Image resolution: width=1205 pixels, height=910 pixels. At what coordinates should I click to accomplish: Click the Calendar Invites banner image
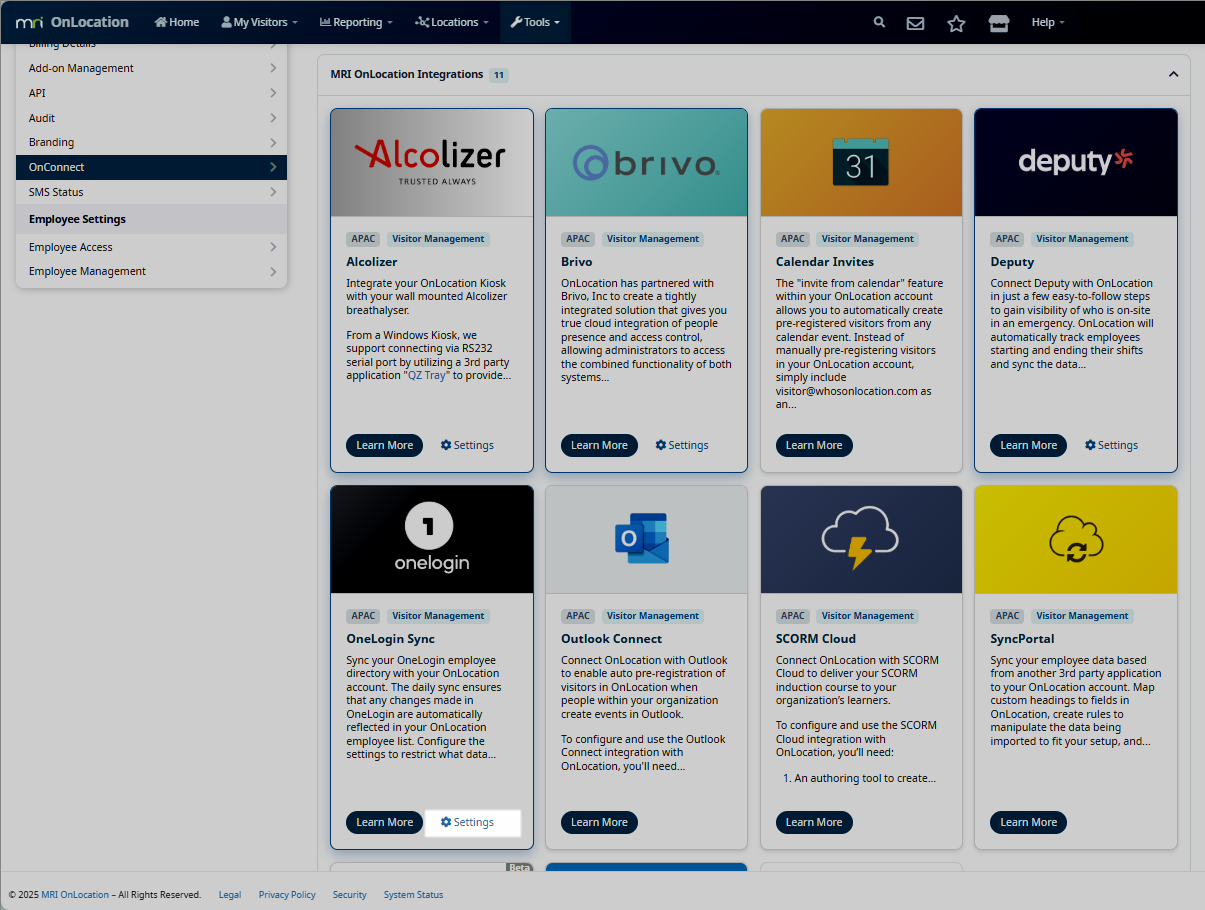(861, 163)
